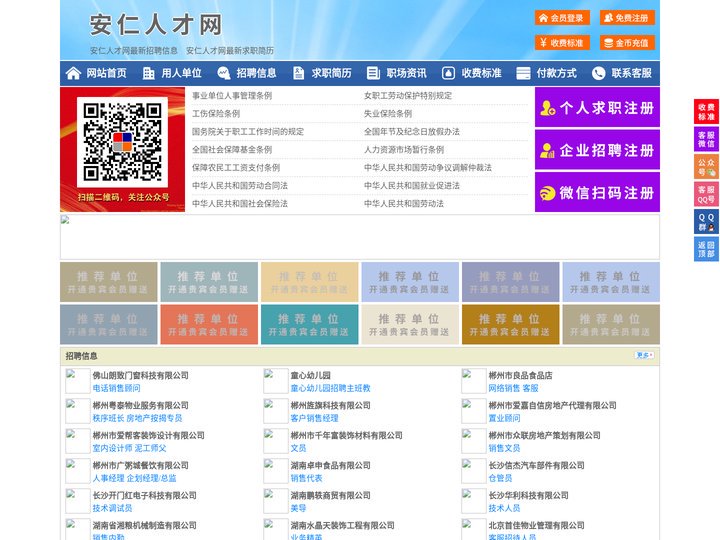Click the QR code image
This screenshot has width=720, height=540.
click(122, 142)
